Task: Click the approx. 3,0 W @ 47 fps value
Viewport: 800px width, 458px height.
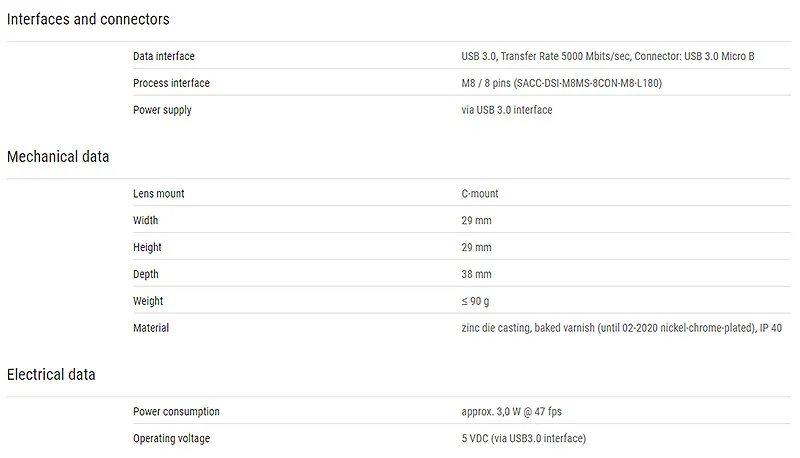Action: [511, 412]
